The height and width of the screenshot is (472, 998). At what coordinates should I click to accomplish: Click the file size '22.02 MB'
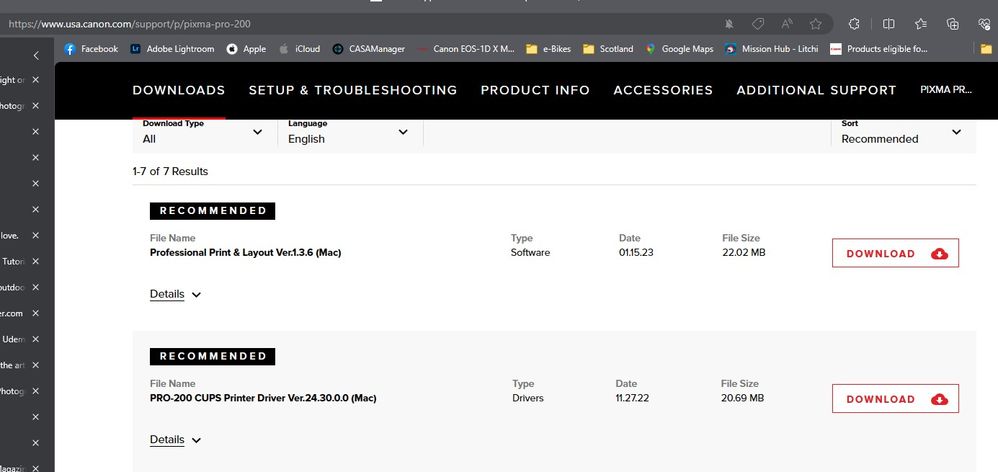pyautogui.click(x=743, y=253)
